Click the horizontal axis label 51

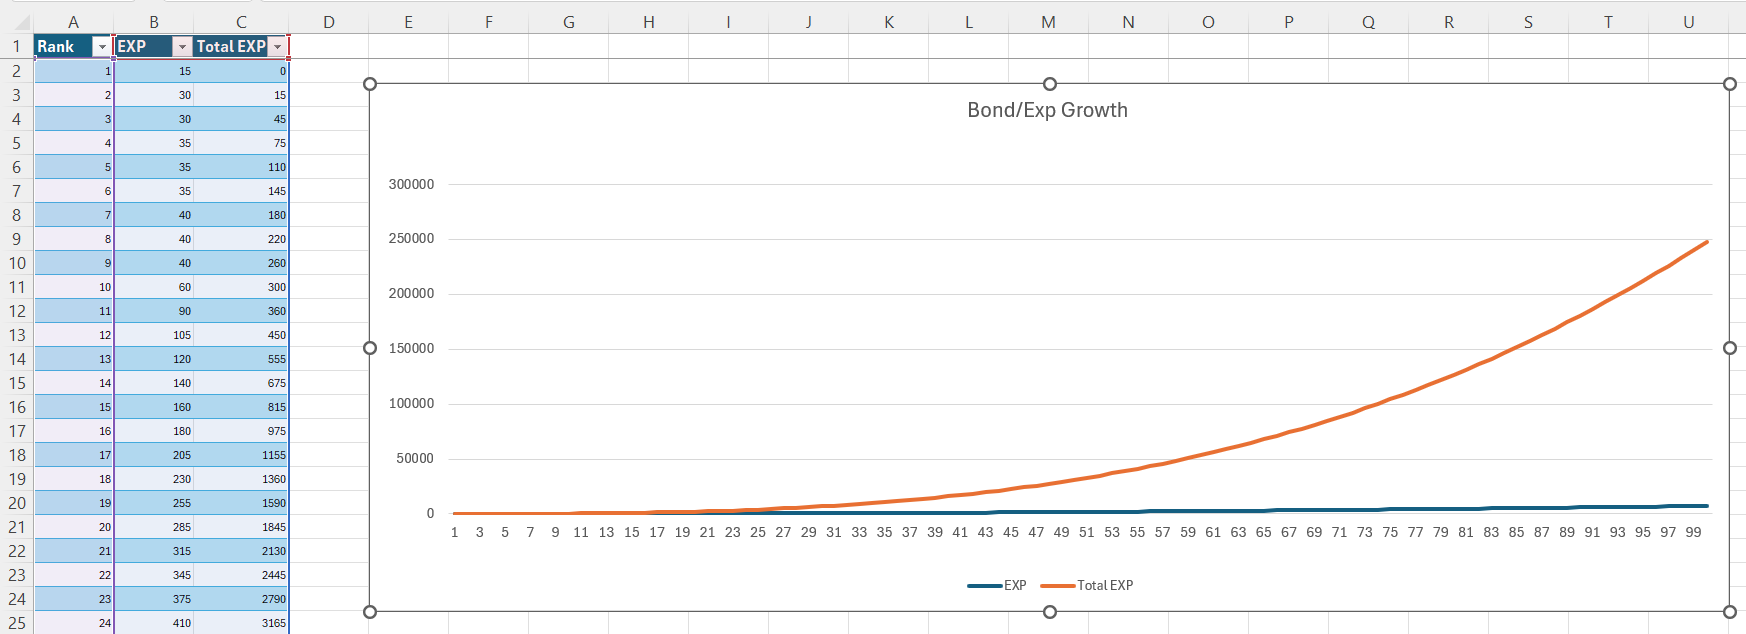point(1087,532)
